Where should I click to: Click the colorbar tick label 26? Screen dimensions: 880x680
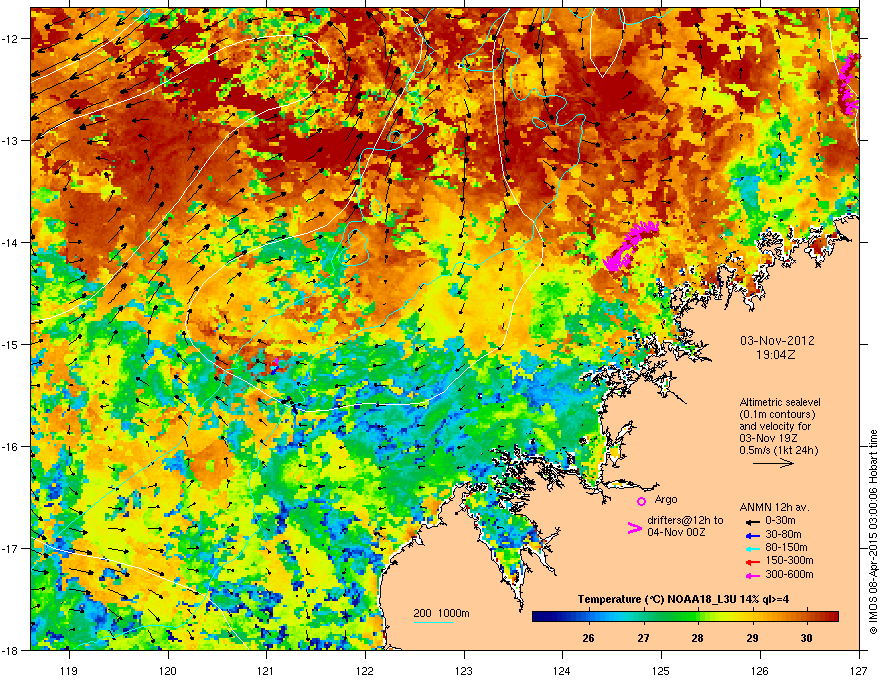[x=588, y=638]
